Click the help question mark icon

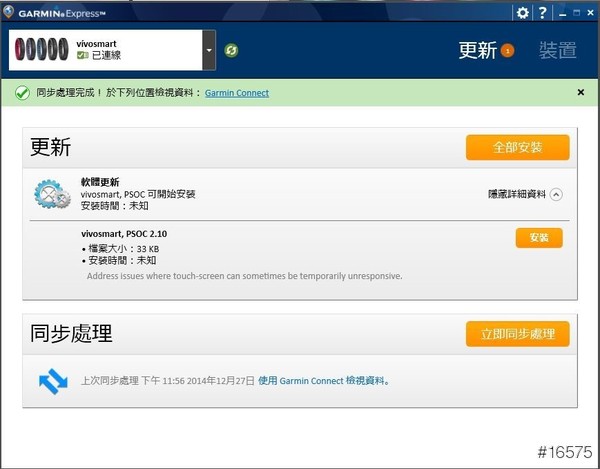pos(543,13)
